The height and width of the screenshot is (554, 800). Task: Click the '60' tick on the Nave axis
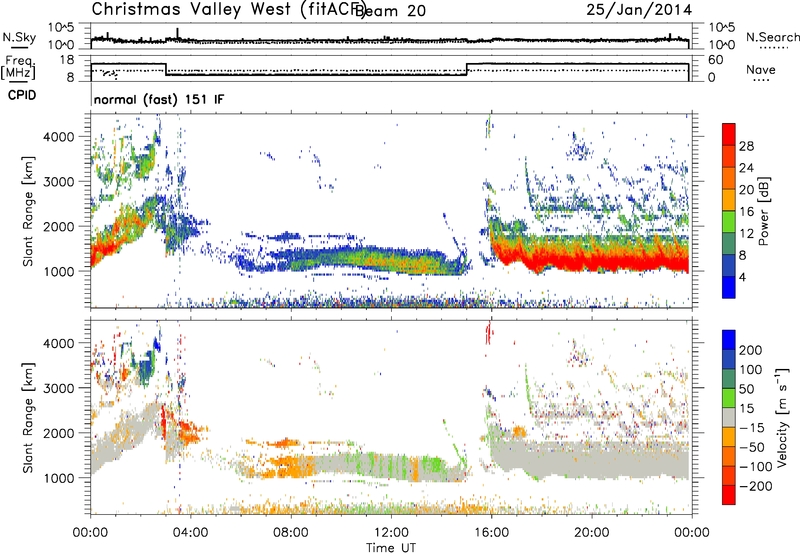point(716,60)
